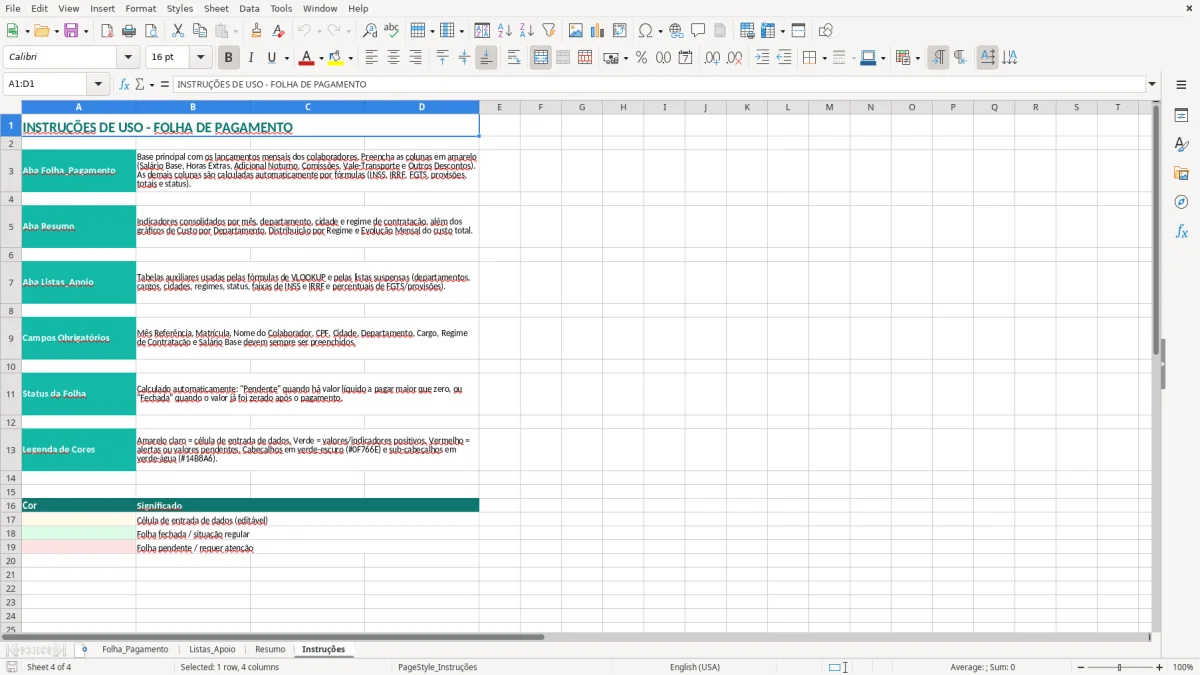1200x675 pixels.
Task: Select row header 16
Action: tap(11, 506)
